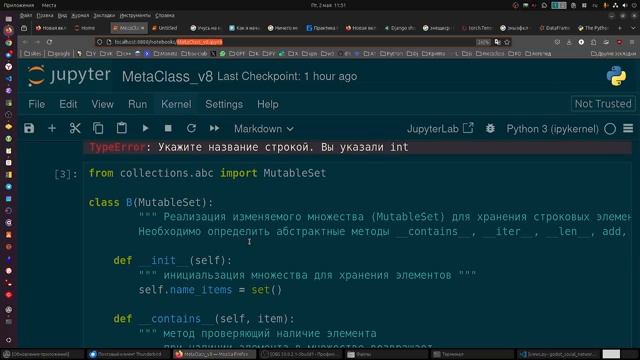
Task: Insert a new cell with the plus icon
Action: pyautogui.click(x=52, y=129)
